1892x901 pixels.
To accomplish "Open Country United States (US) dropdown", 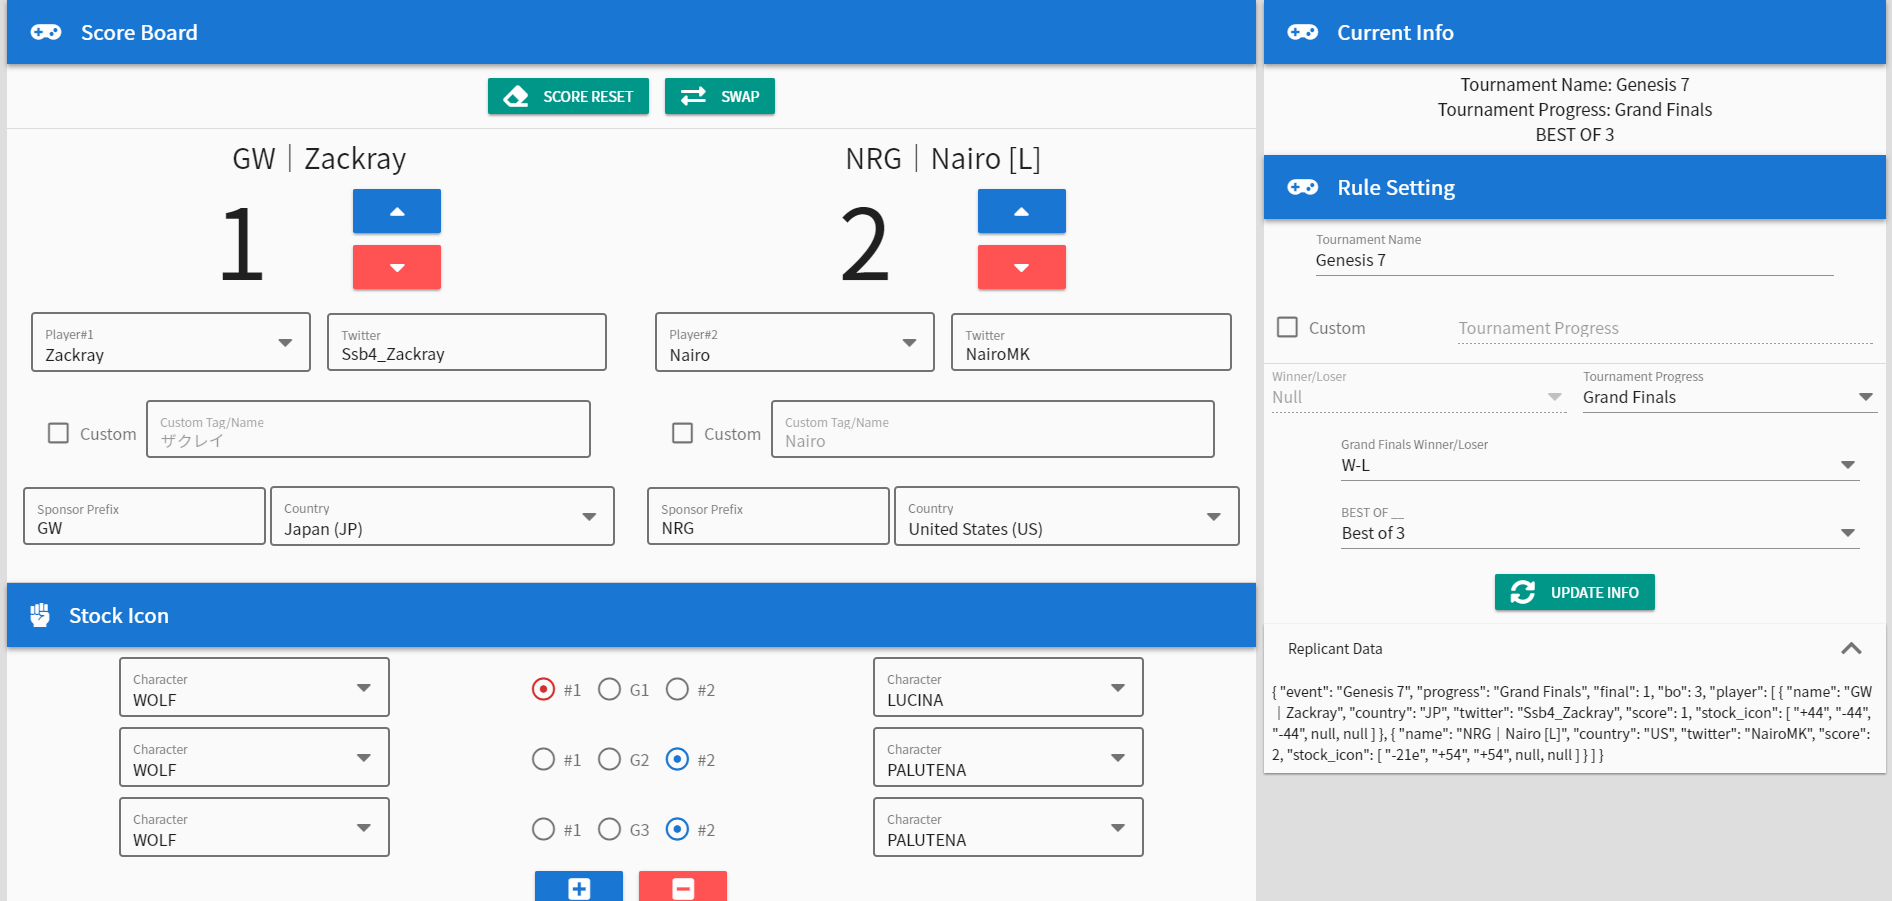I will point(1067,516).
